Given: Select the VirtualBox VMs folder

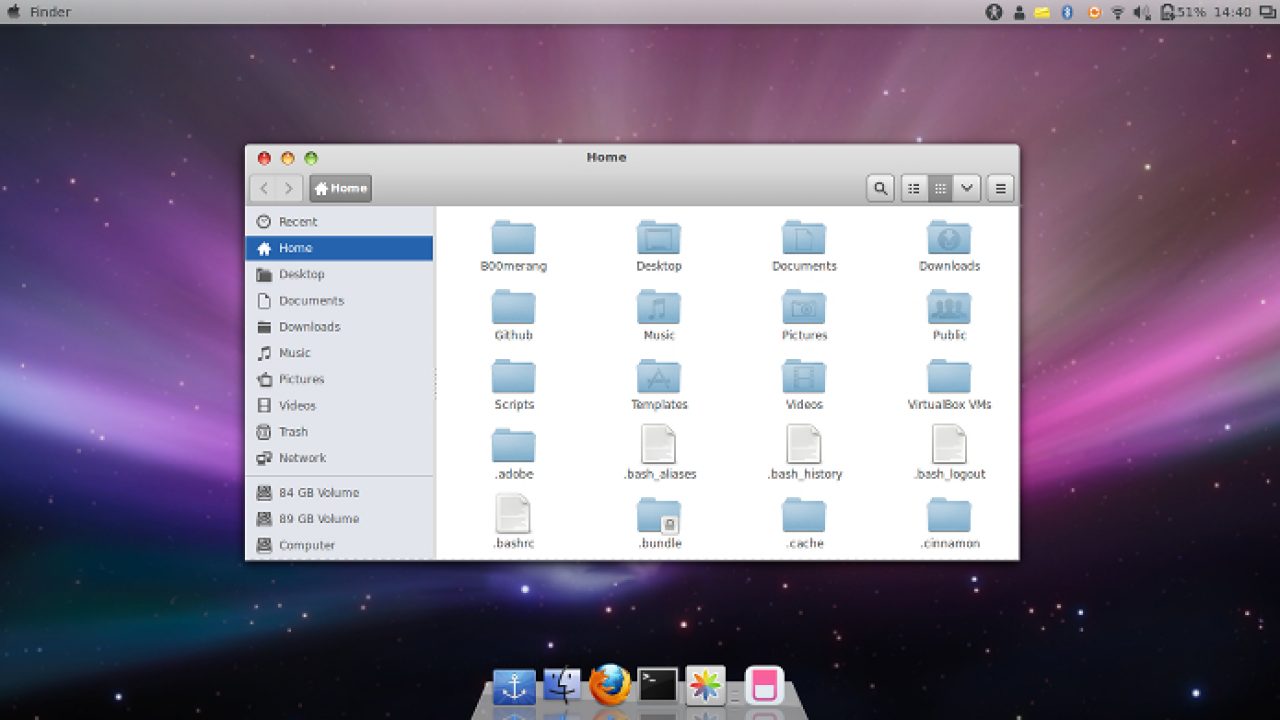Looking at the screenshot, I should pos(949,384).
